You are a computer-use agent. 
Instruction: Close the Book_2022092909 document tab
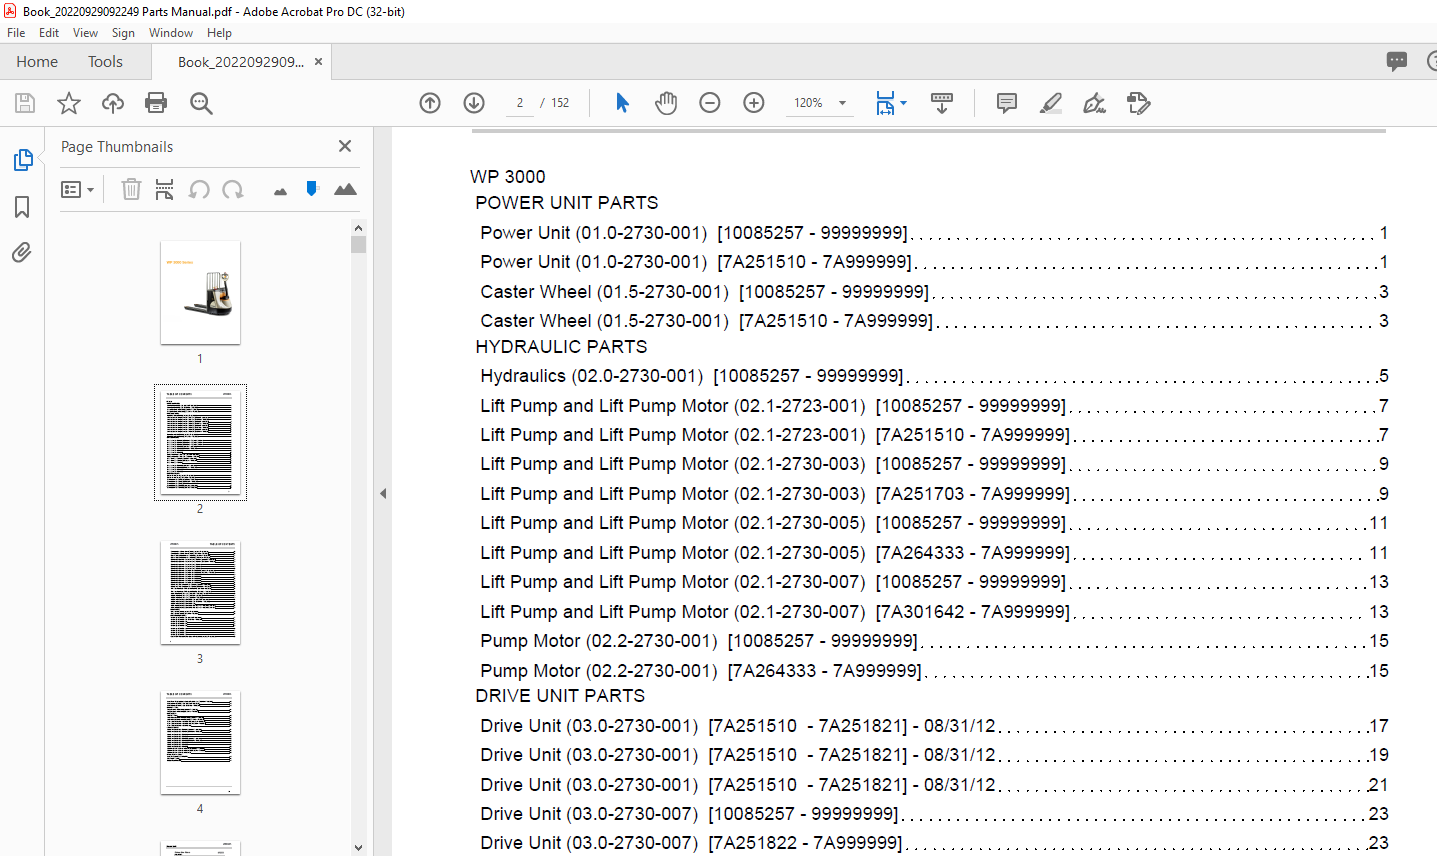pyautogui.click(x=318, y=61)
